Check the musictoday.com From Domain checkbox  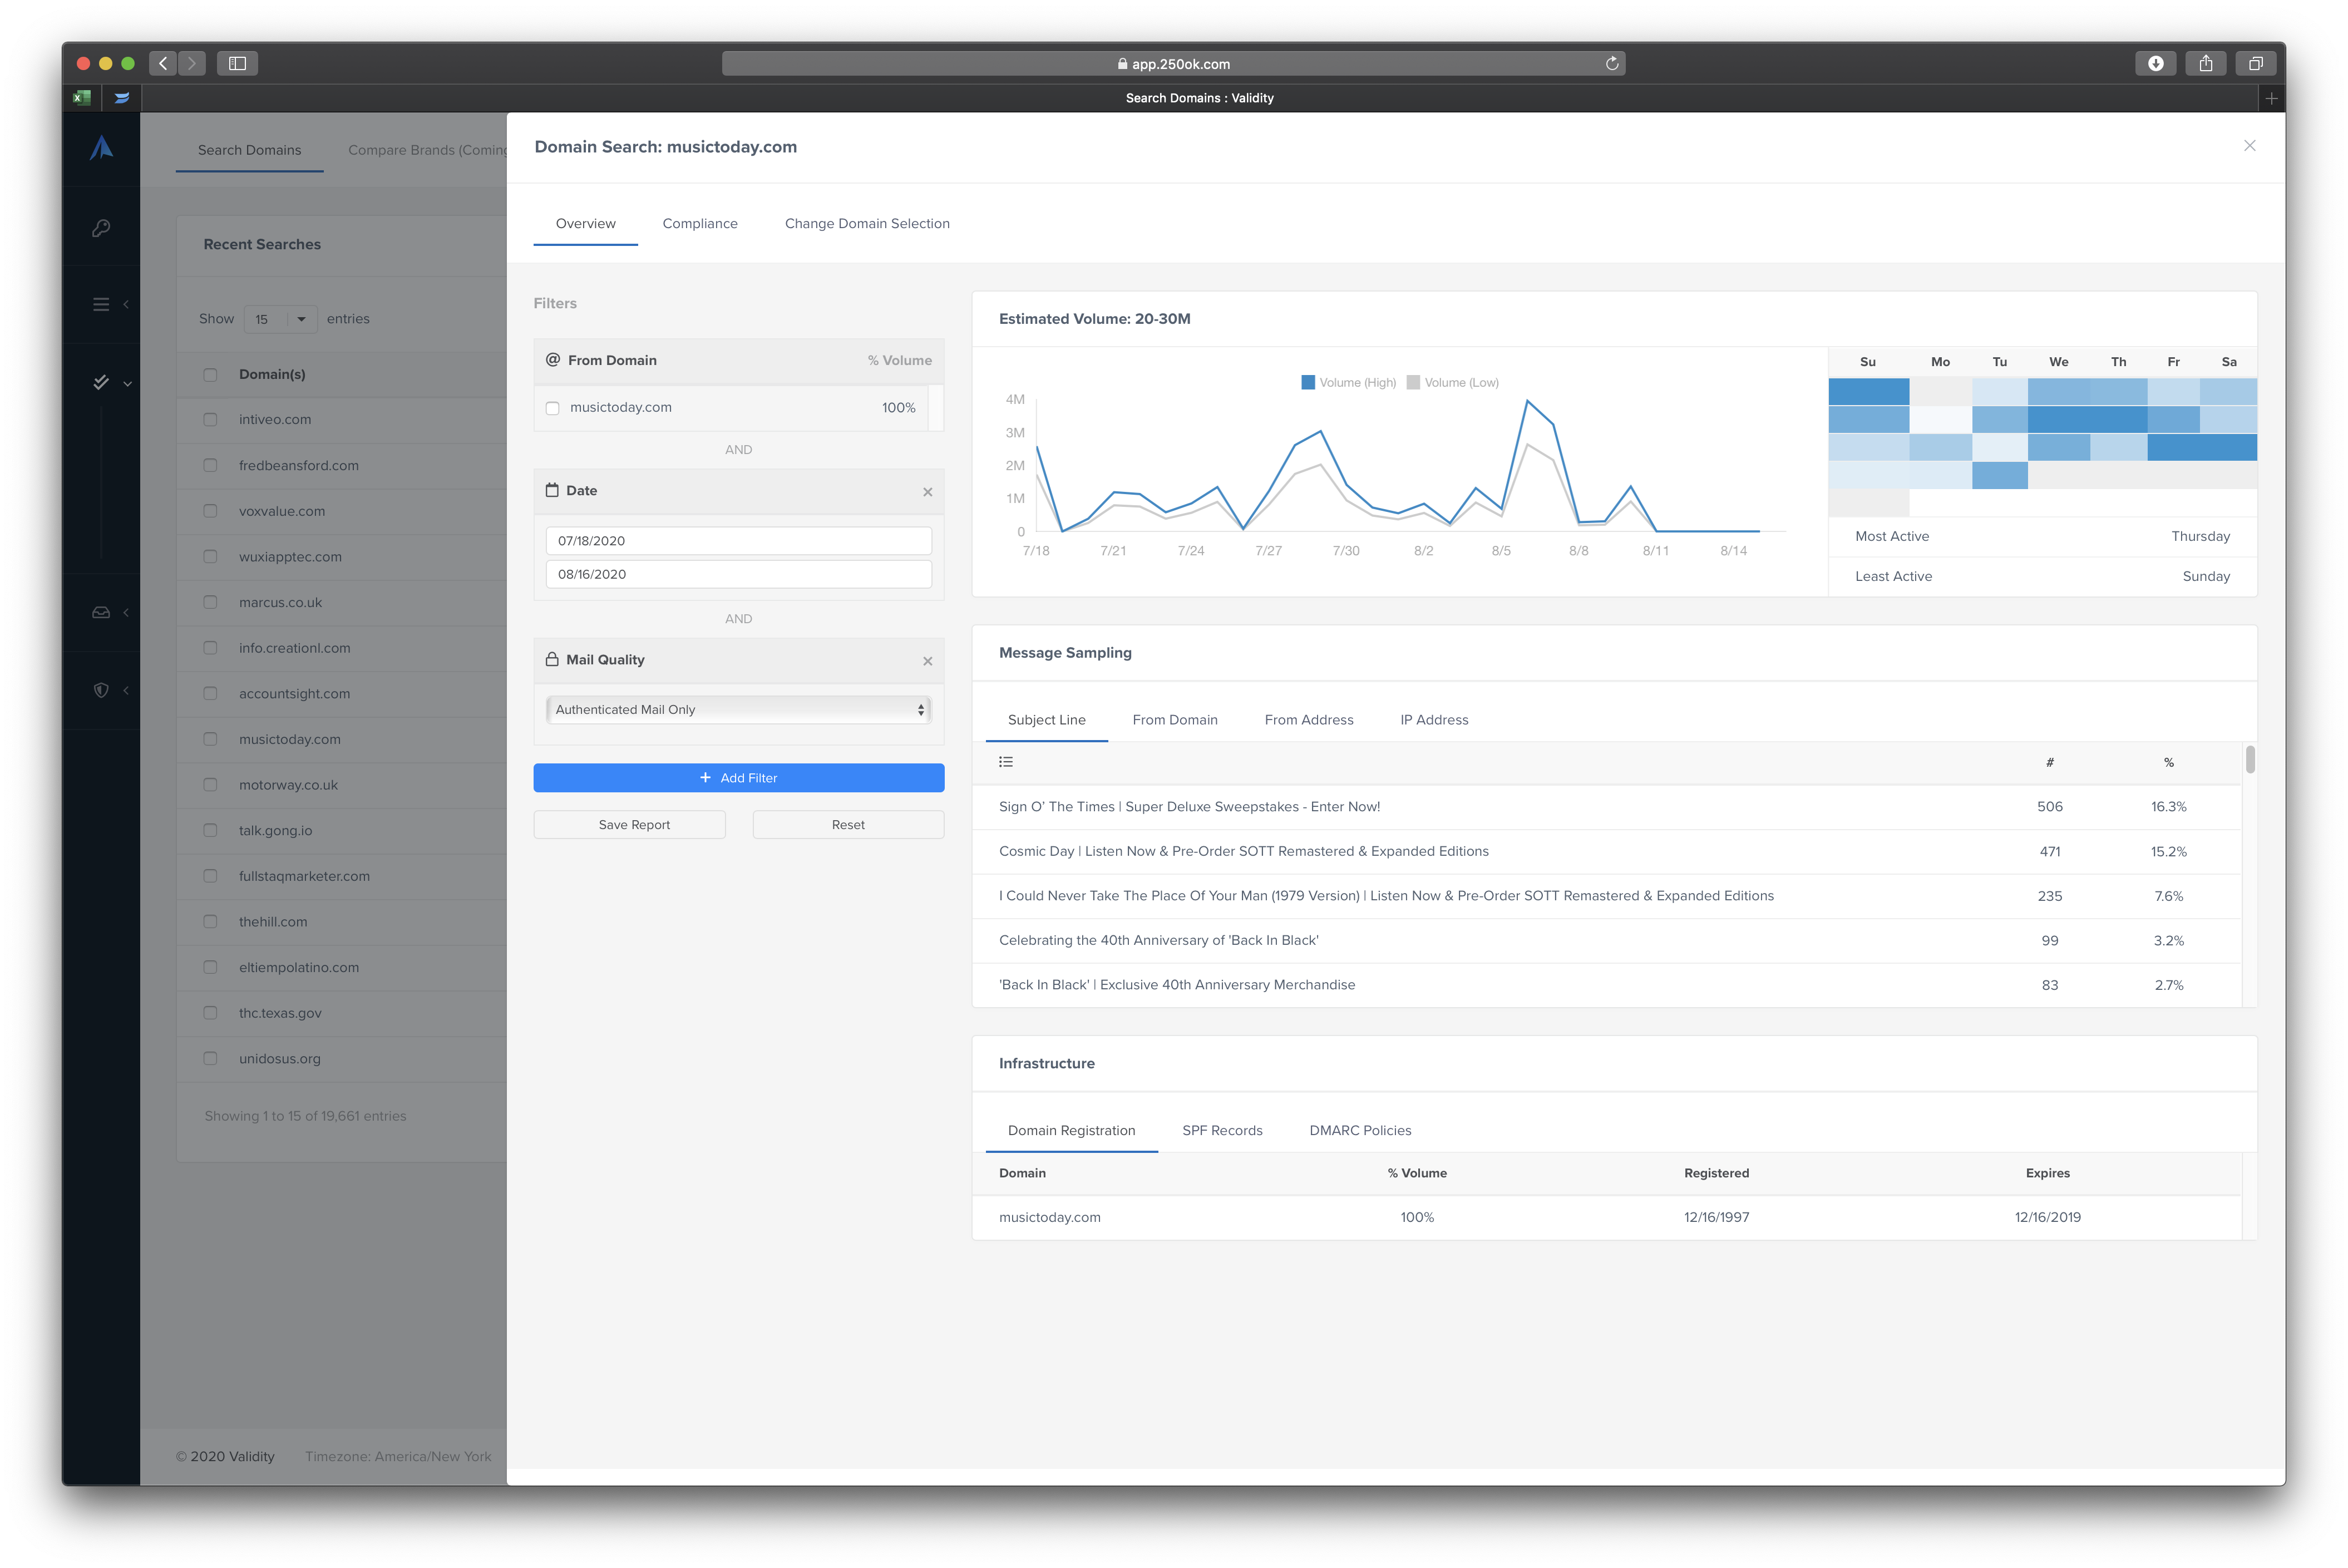pos(553,408)
